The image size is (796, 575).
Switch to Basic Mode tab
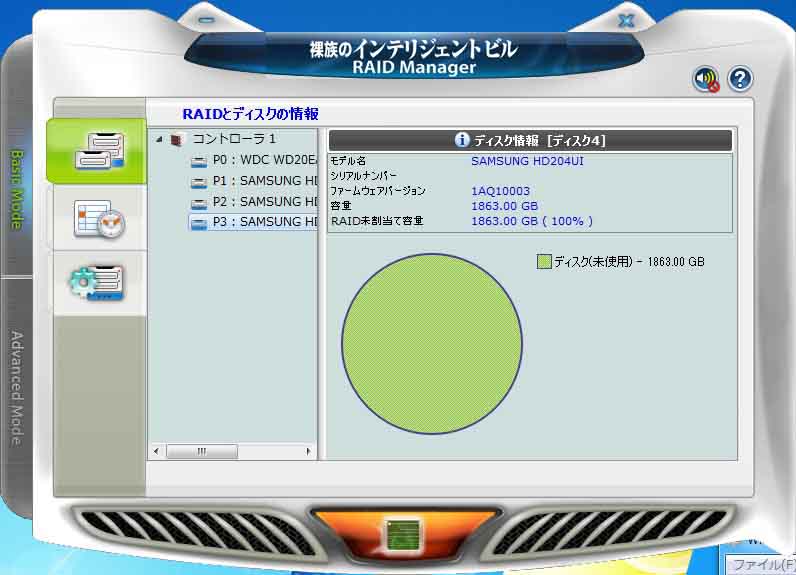[17, 189]
